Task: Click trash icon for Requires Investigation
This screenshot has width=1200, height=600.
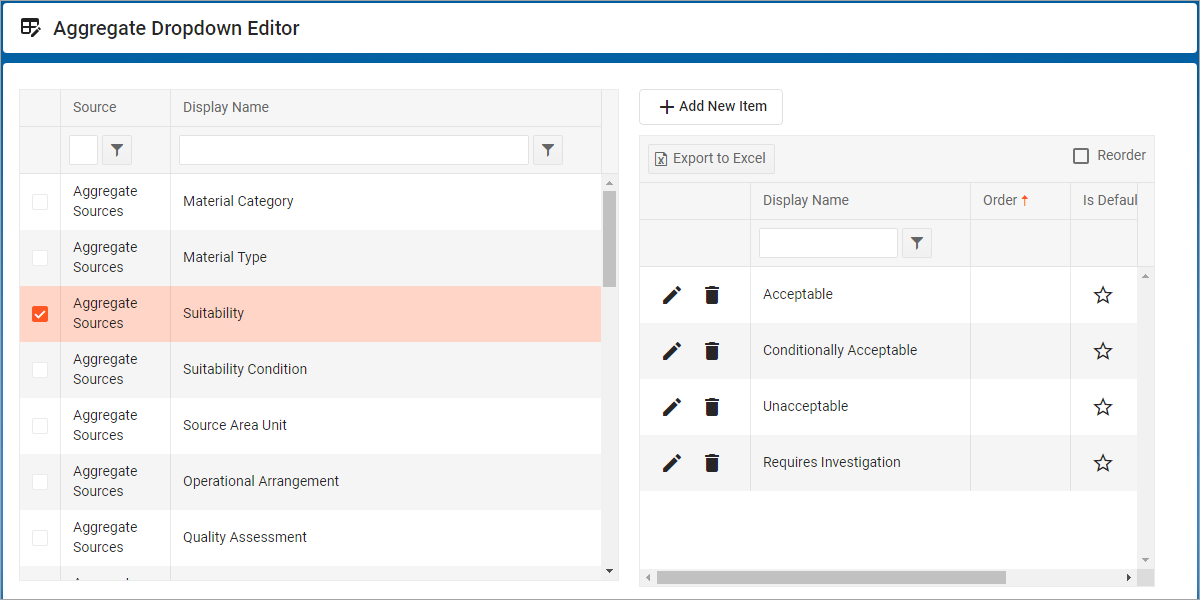Action: [712, 463]
